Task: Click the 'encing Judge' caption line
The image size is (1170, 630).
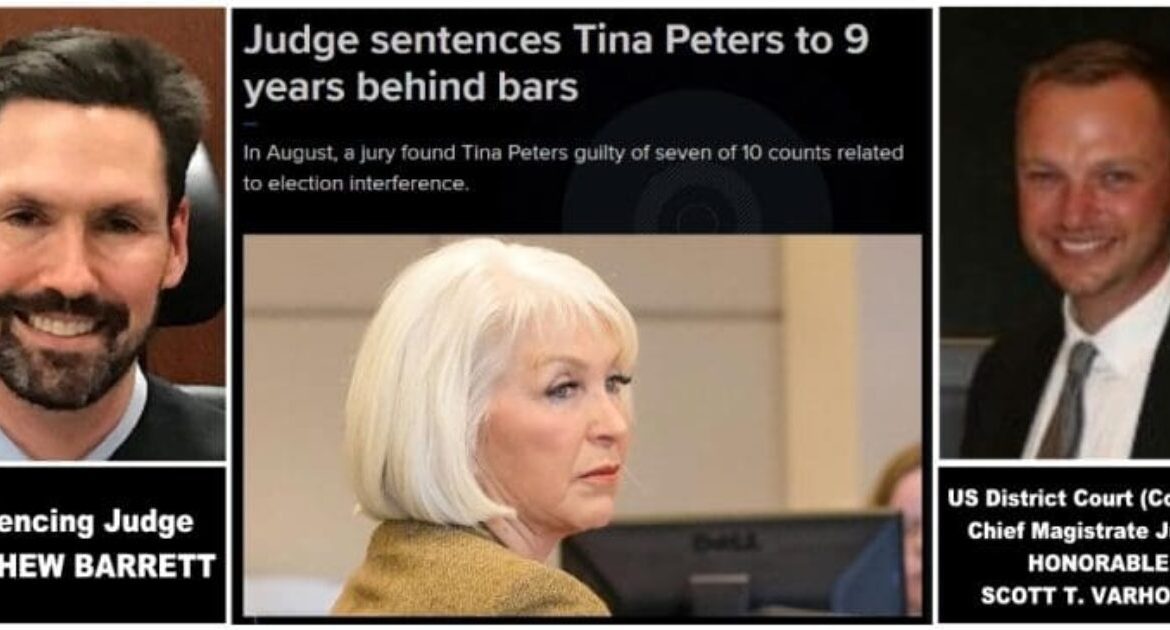Action: tap(97, 523)
